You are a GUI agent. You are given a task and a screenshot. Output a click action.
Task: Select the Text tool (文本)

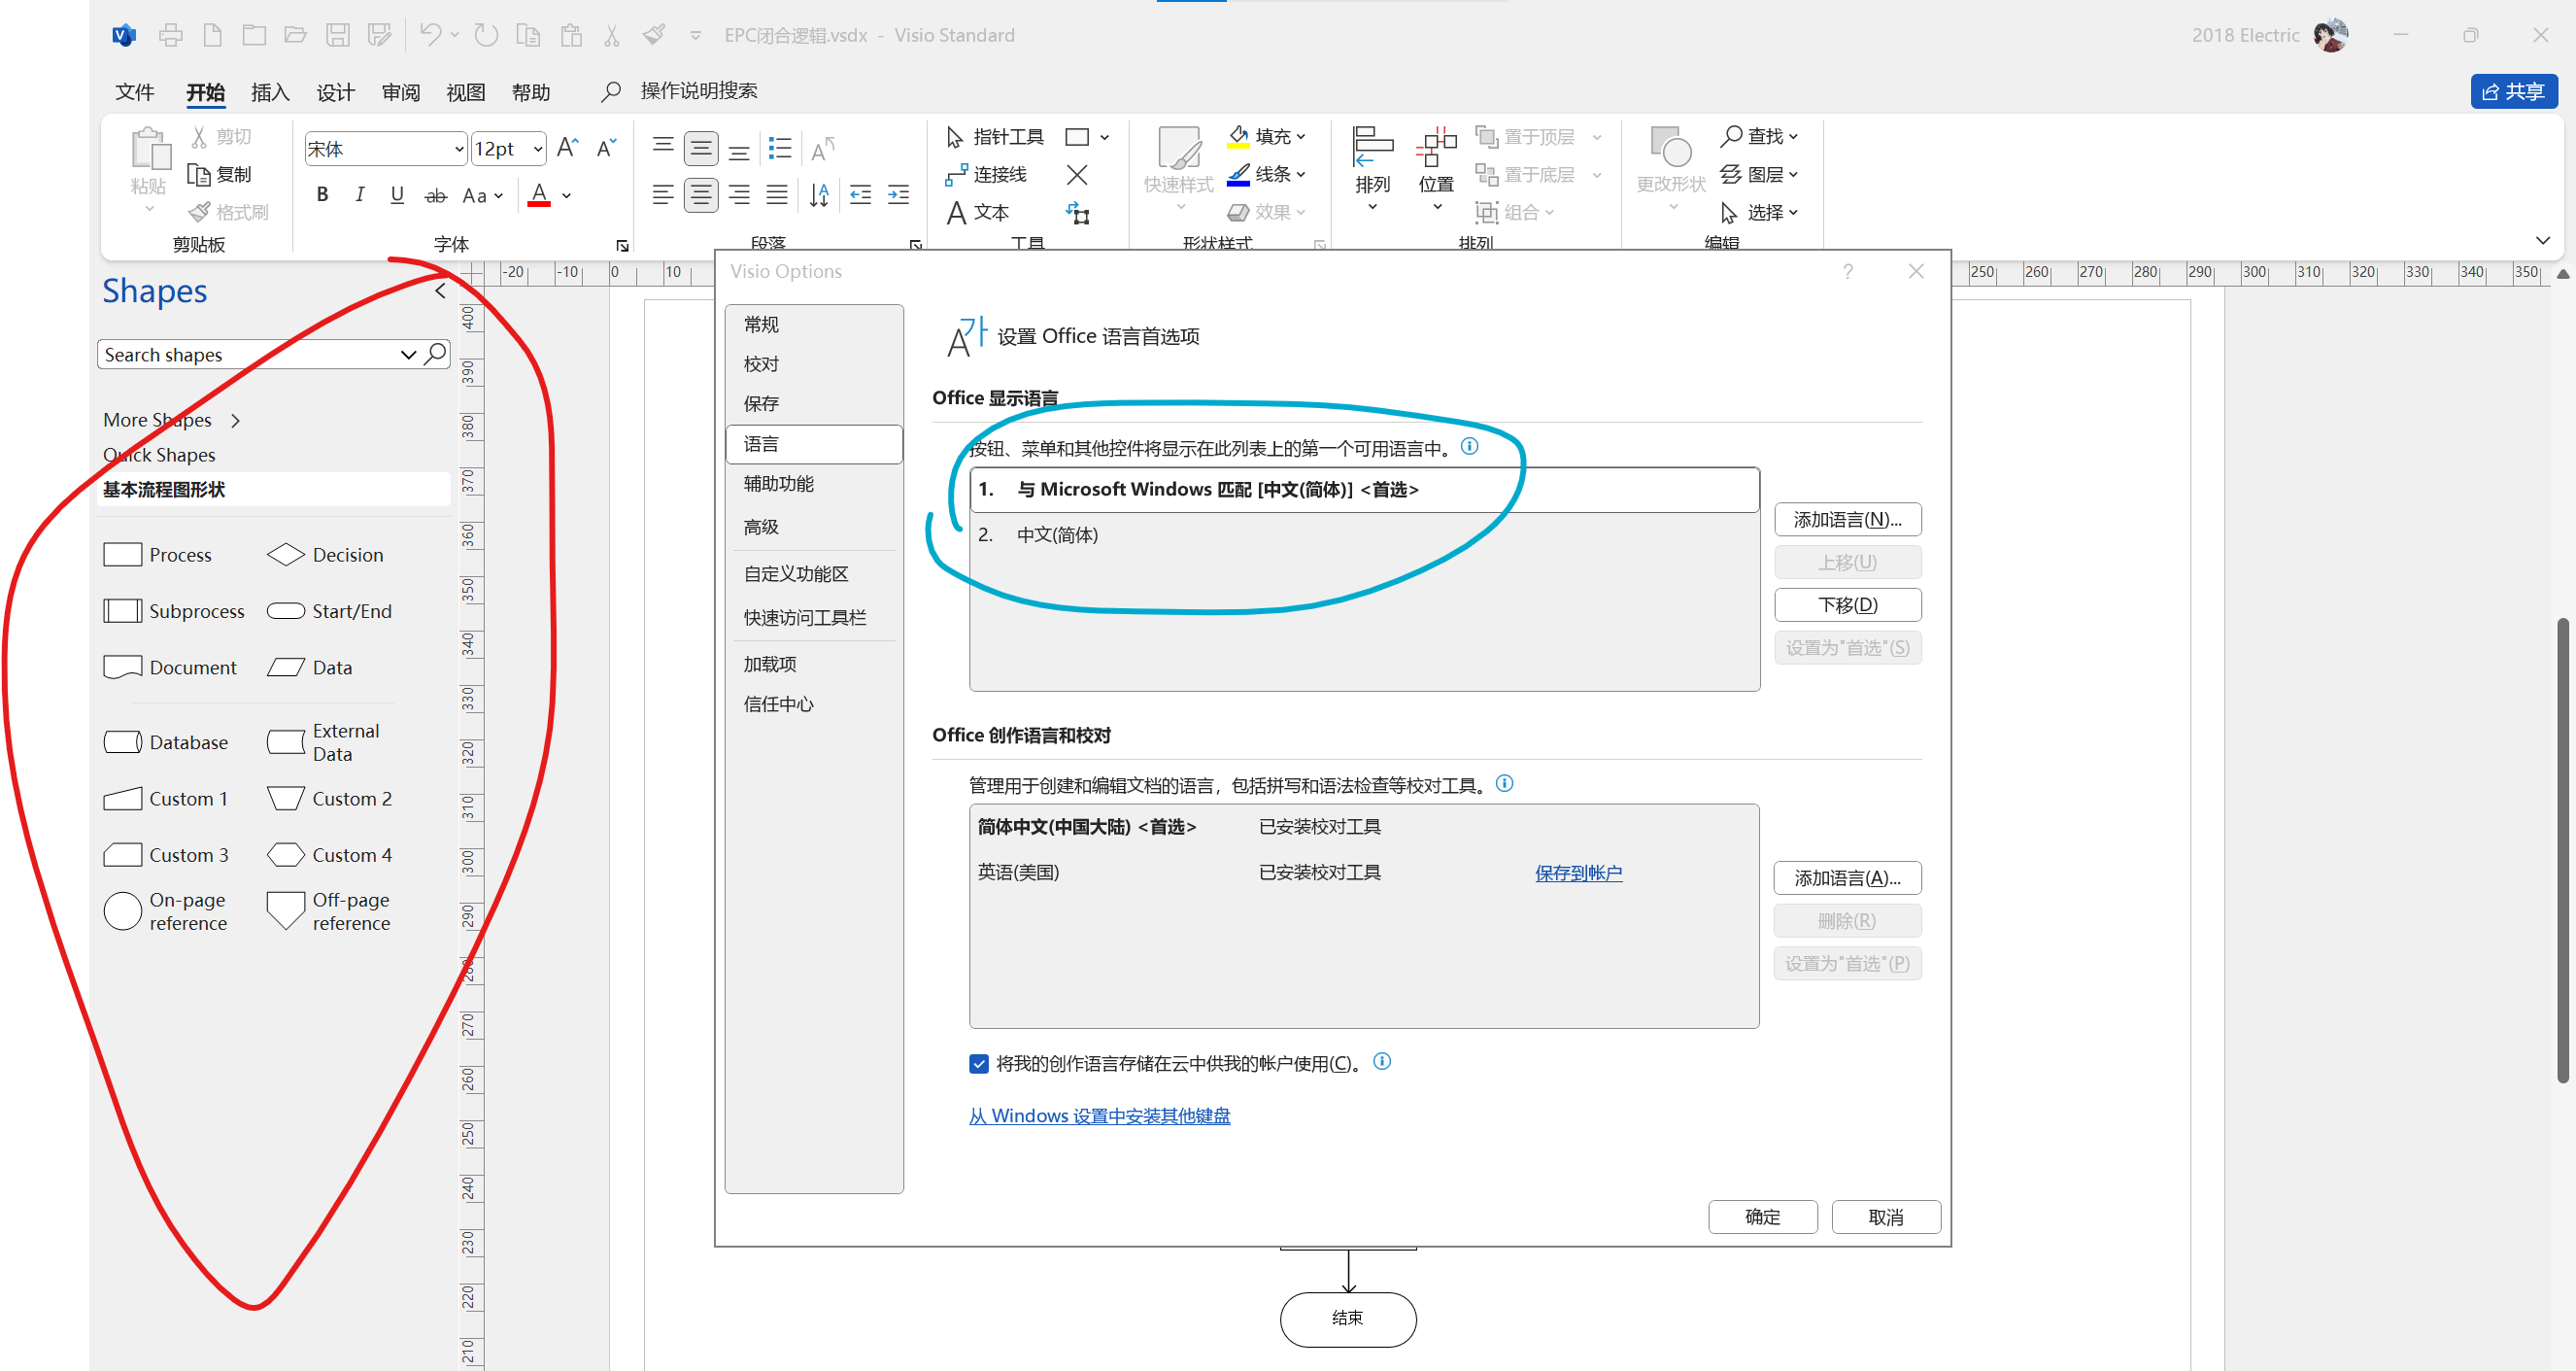(x=977, y=212)
